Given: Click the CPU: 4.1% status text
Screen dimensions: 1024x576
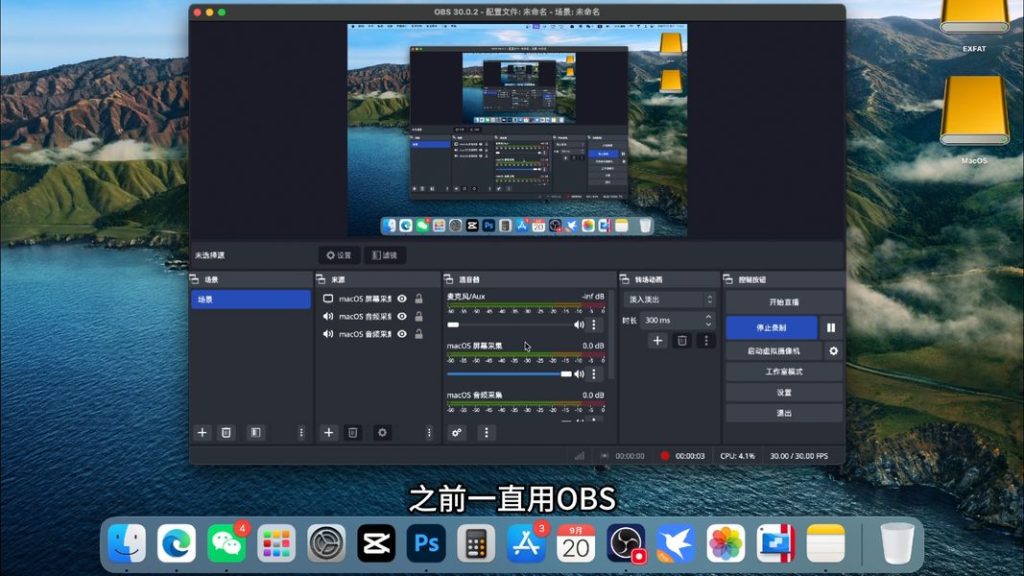Looking at the screenshot, I should click(x=737, y=456).
